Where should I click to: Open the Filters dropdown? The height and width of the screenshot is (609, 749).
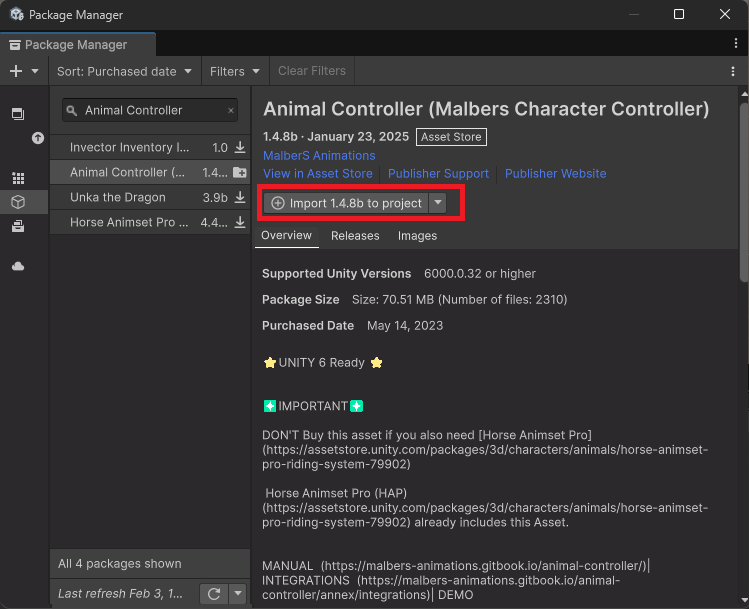pyautogui.click(x=235, y=71)
